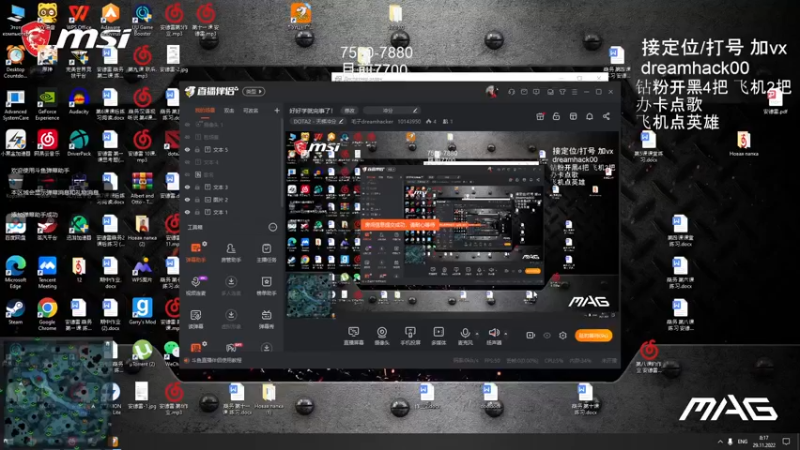Open the GeForce Experience desktop icon
The image size is (800, 450).
[47, 105]
